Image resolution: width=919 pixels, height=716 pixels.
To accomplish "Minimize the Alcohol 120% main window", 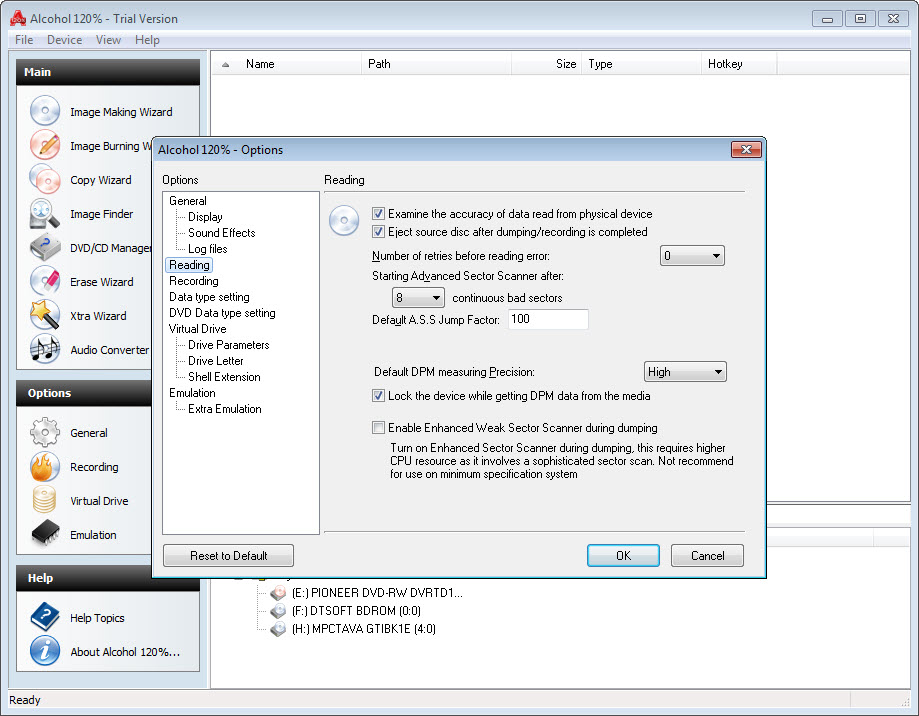I will [827, 19].
